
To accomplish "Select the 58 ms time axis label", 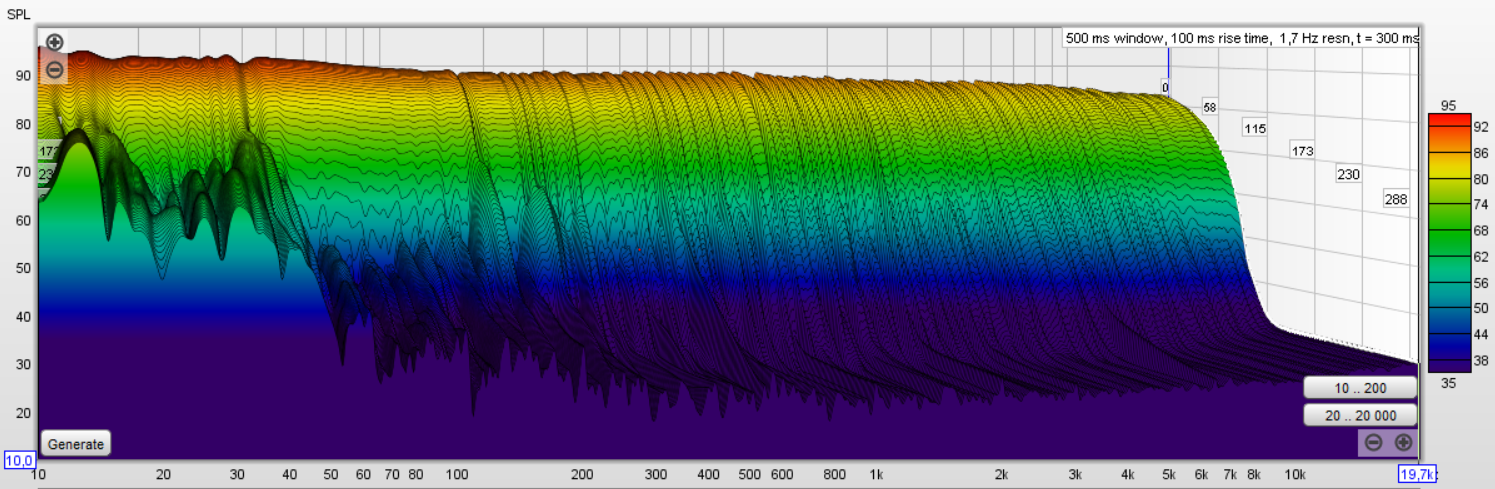I will point(1209,107).
